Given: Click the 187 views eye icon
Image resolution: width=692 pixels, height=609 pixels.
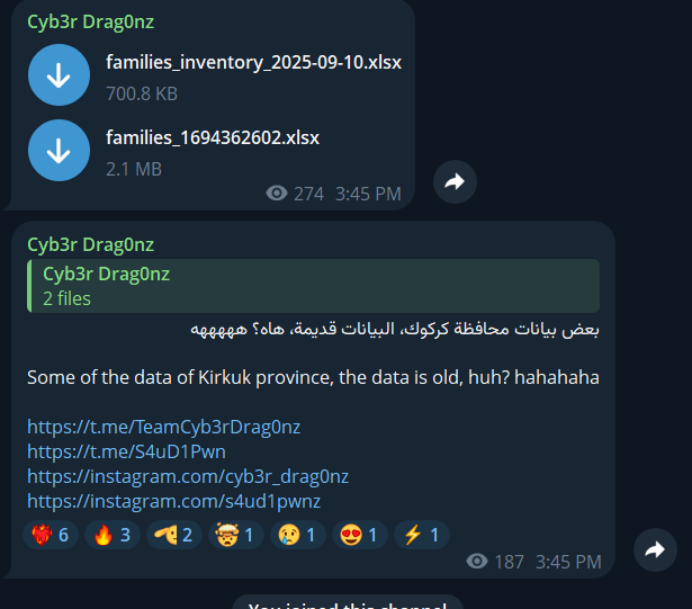Looking at the screenshot, I should [477, 561].
